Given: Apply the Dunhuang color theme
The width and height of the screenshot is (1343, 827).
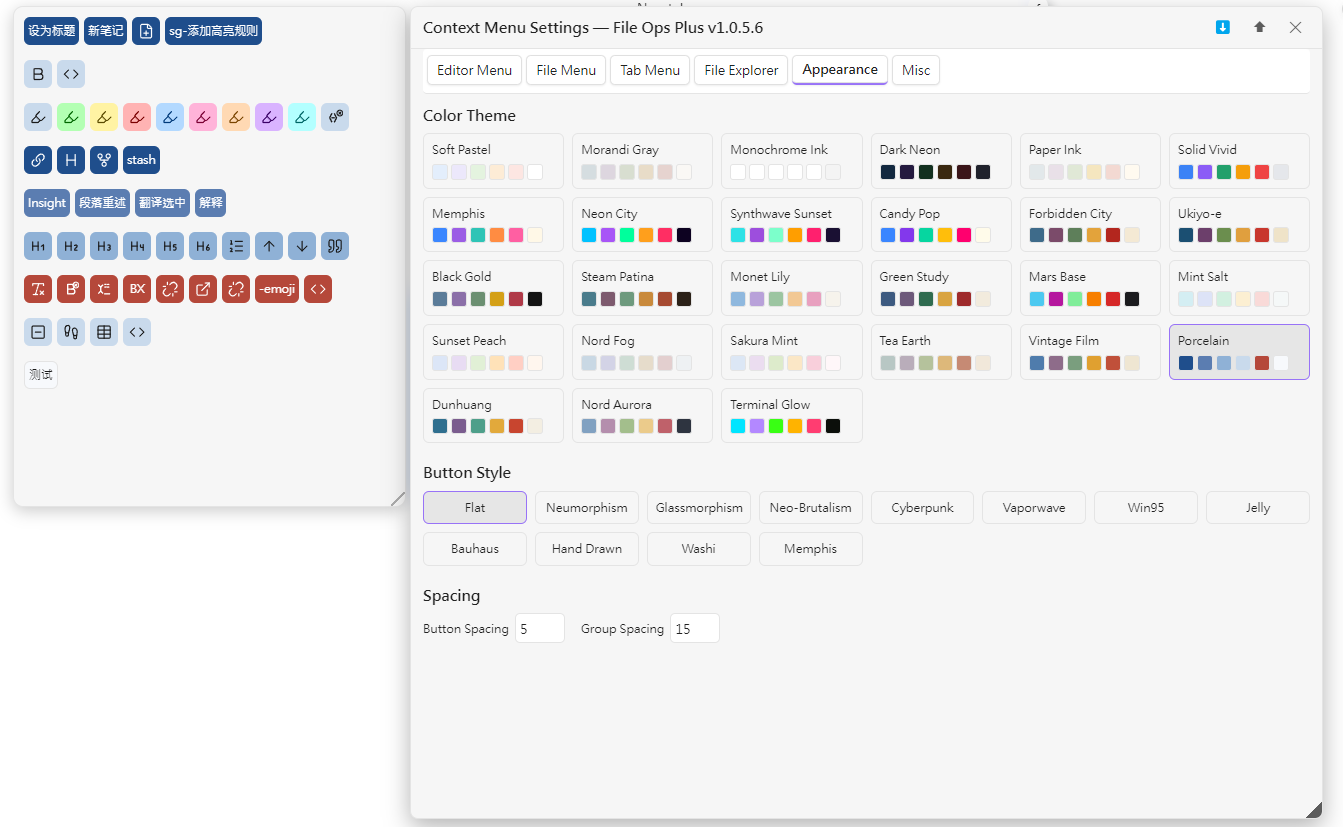Looking at the screenshot, I should [x=493, y=415].
